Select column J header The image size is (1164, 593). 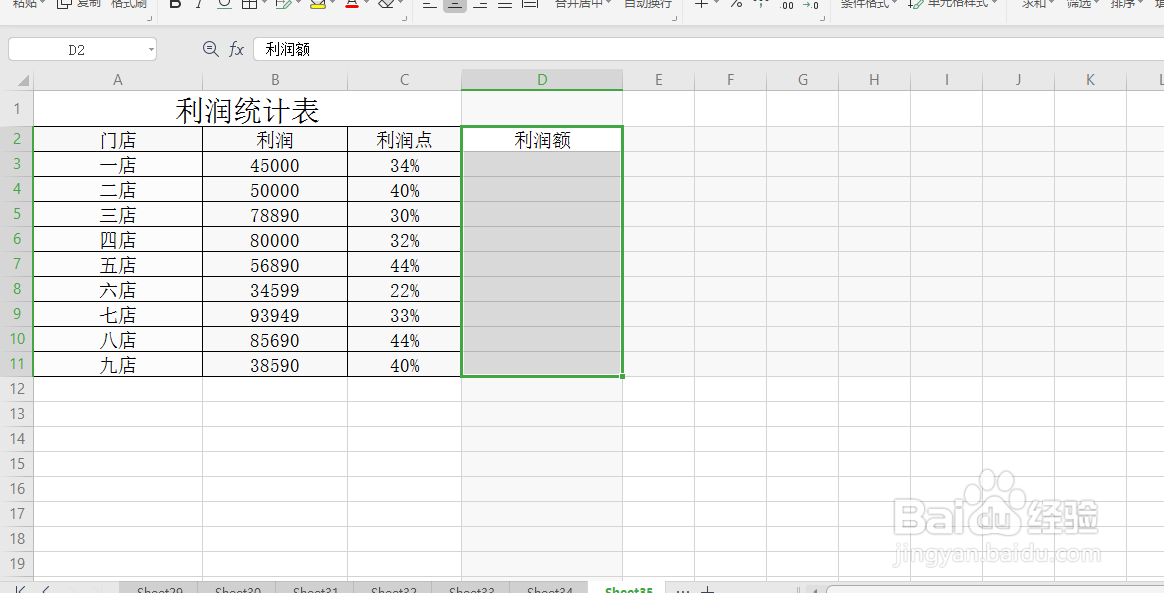1018,79
